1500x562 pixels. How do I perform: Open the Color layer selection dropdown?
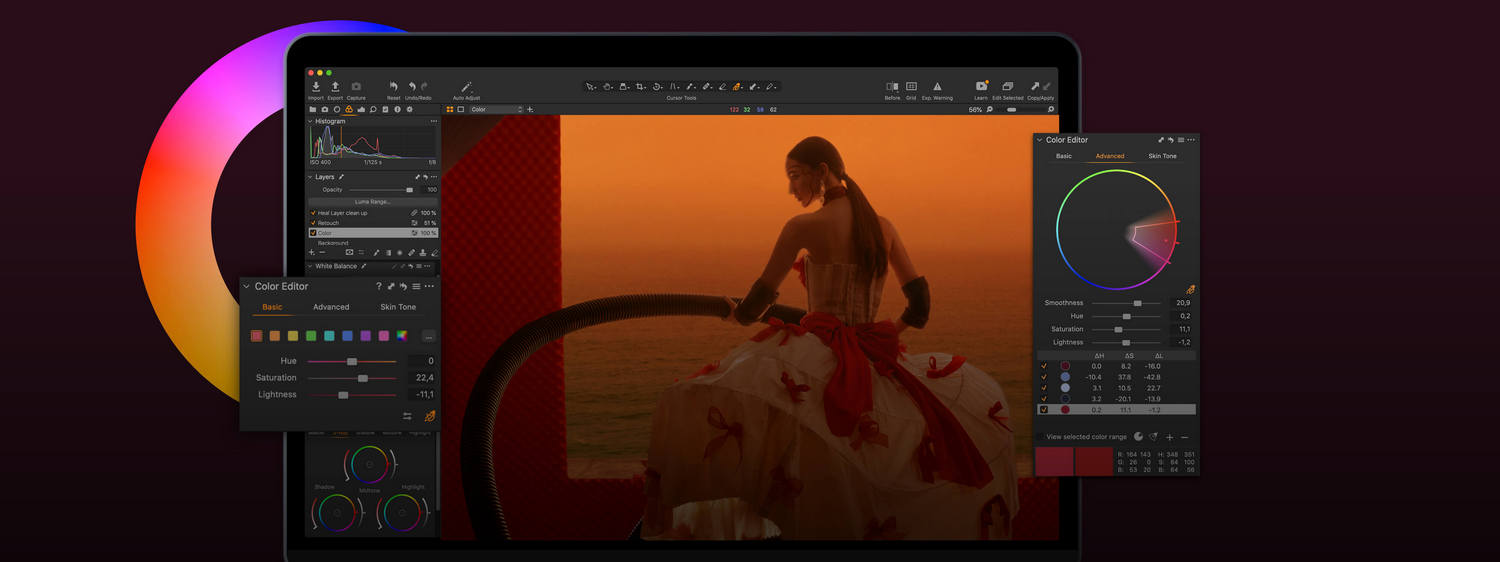point(496,109)
